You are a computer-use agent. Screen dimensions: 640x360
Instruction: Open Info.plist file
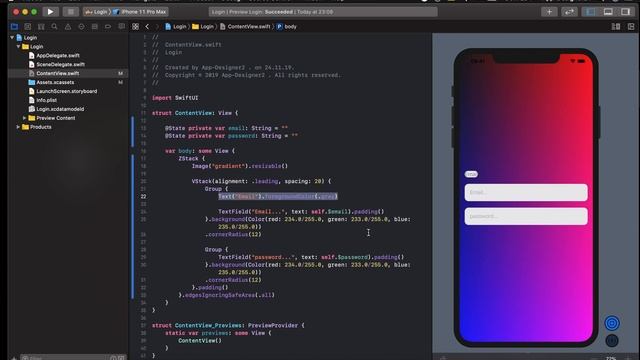(x=47, y=100)
